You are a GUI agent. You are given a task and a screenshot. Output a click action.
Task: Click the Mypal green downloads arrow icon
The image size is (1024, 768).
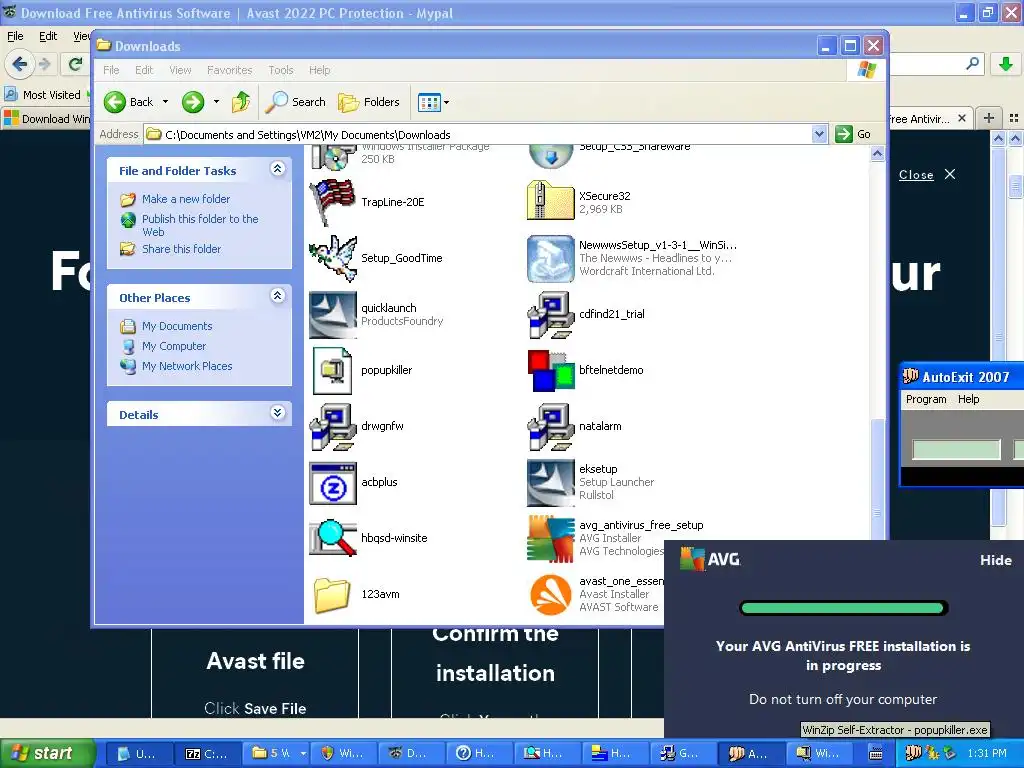1005,64
